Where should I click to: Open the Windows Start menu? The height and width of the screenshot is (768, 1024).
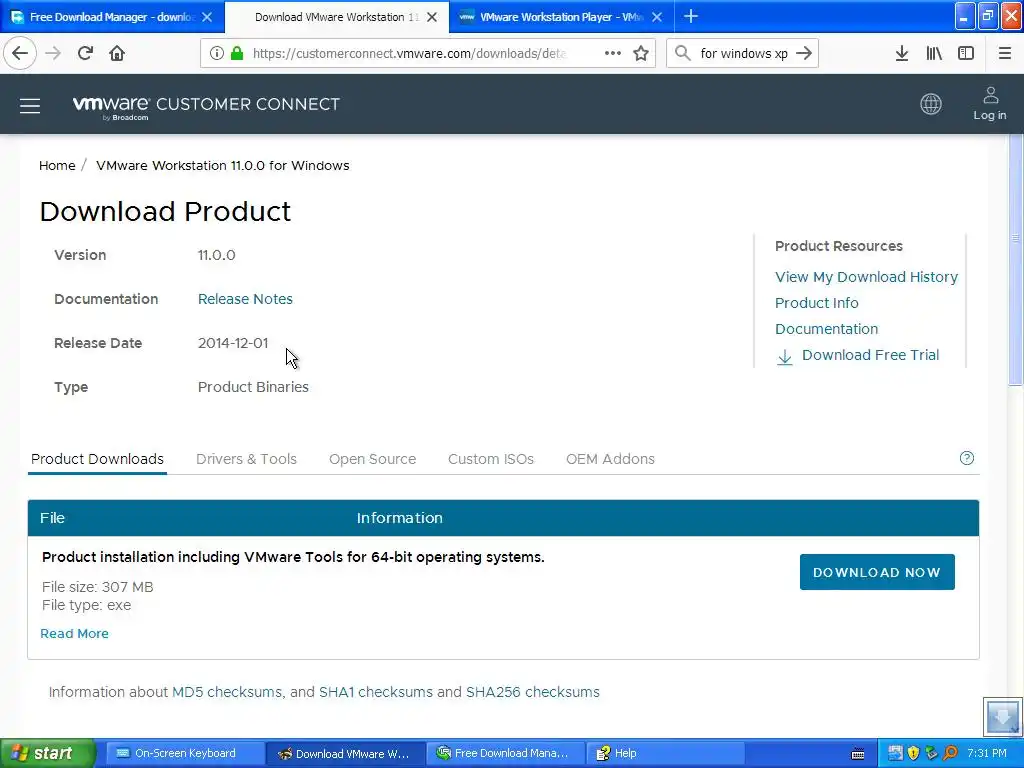47,753
